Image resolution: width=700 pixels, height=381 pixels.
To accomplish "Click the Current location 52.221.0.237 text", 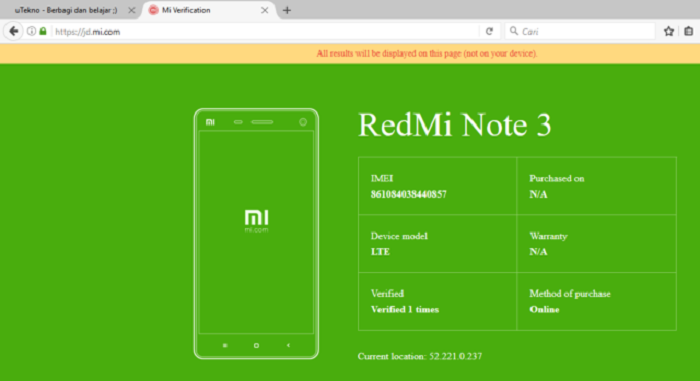I will 420,356.
